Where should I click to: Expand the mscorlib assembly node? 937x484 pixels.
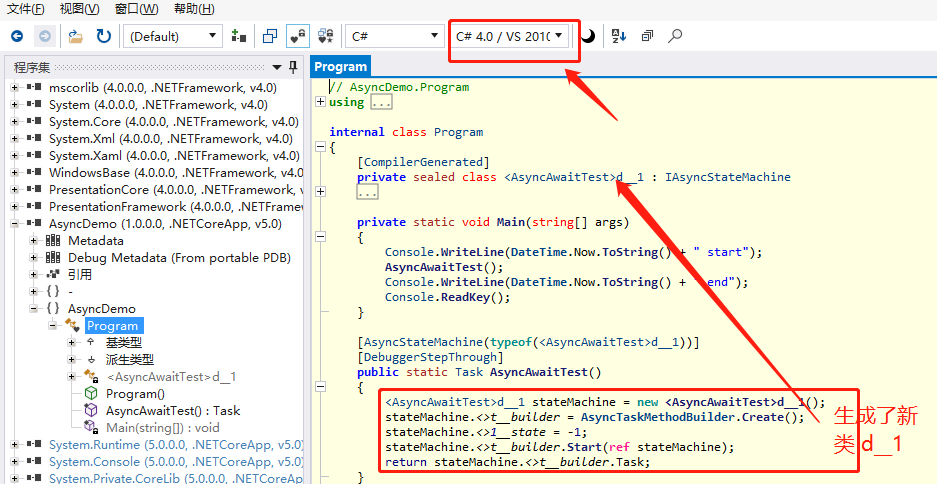(x=15, y=88)
